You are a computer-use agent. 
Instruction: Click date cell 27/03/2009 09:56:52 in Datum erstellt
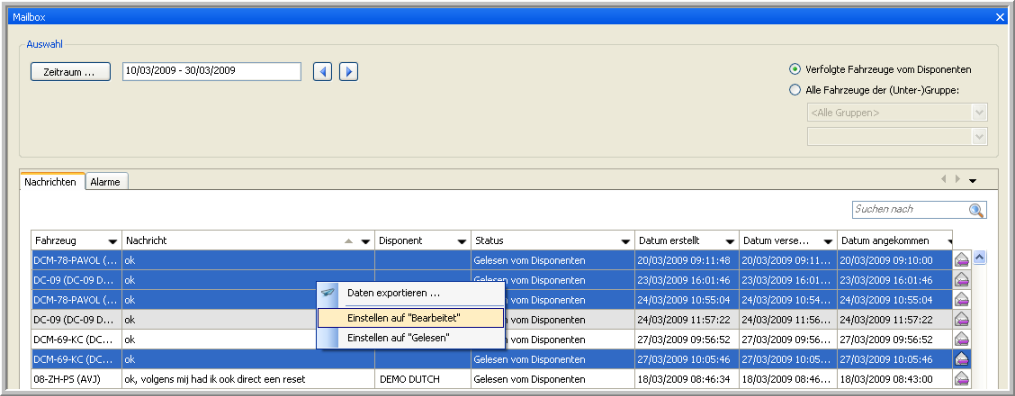[687, 339]
